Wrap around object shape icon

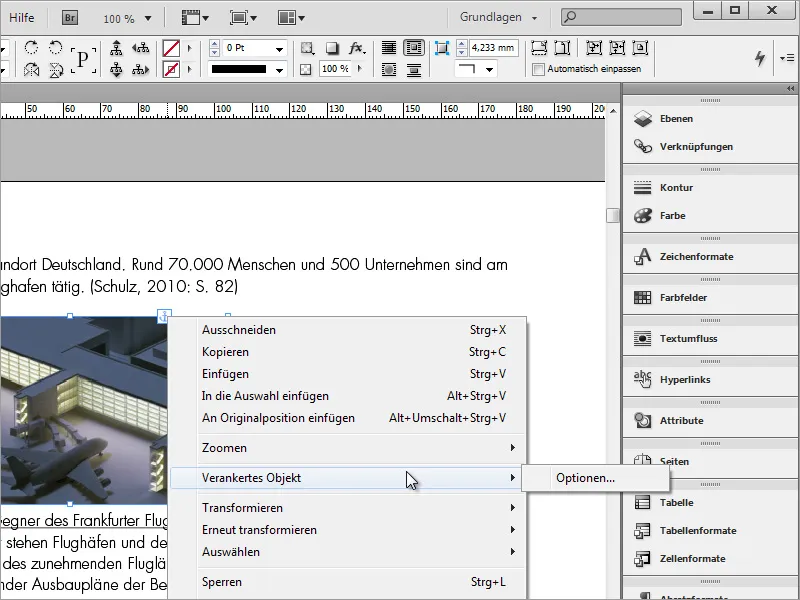pos(389,69)
